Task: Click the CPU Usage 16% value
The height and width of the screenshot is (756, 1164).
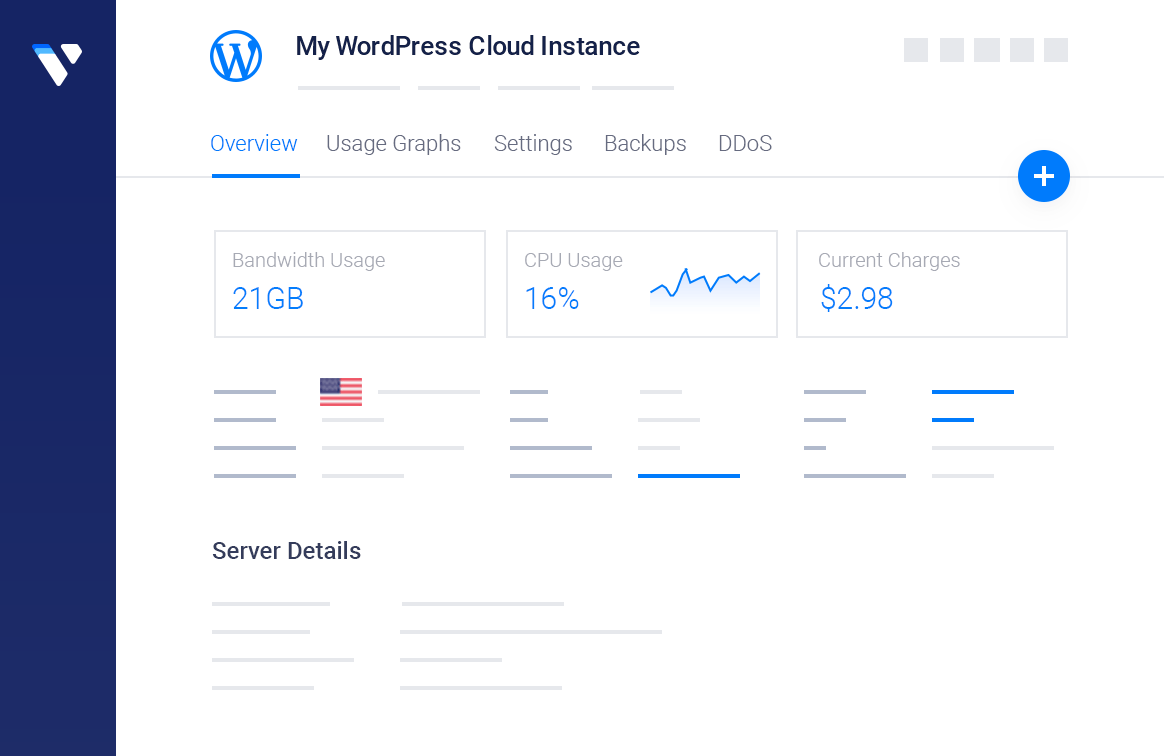Action: coord(551,299)
